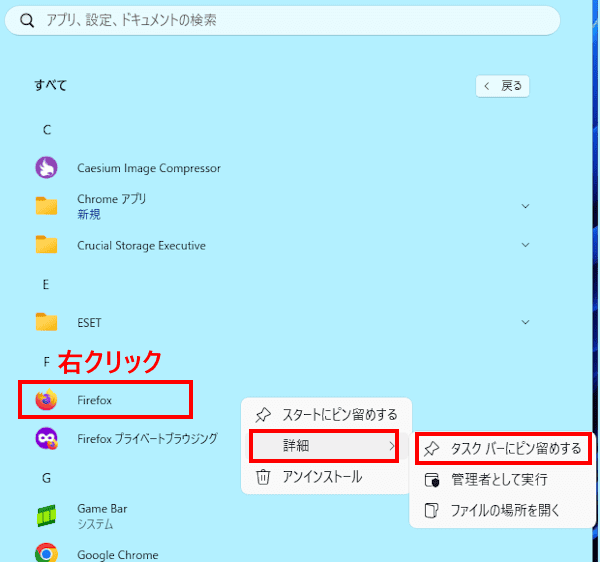
Task: Click the letter G section header
Action: tap(46, 478)
